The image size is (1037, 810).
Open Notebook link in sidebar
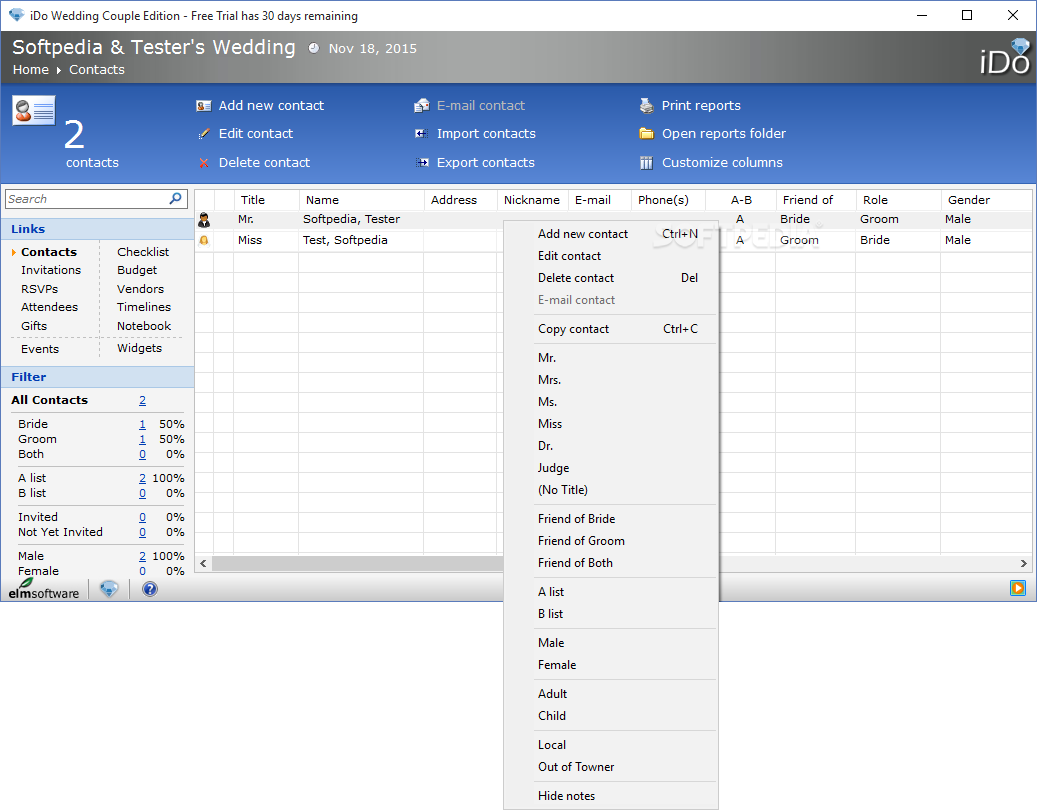tap(144, 326)
